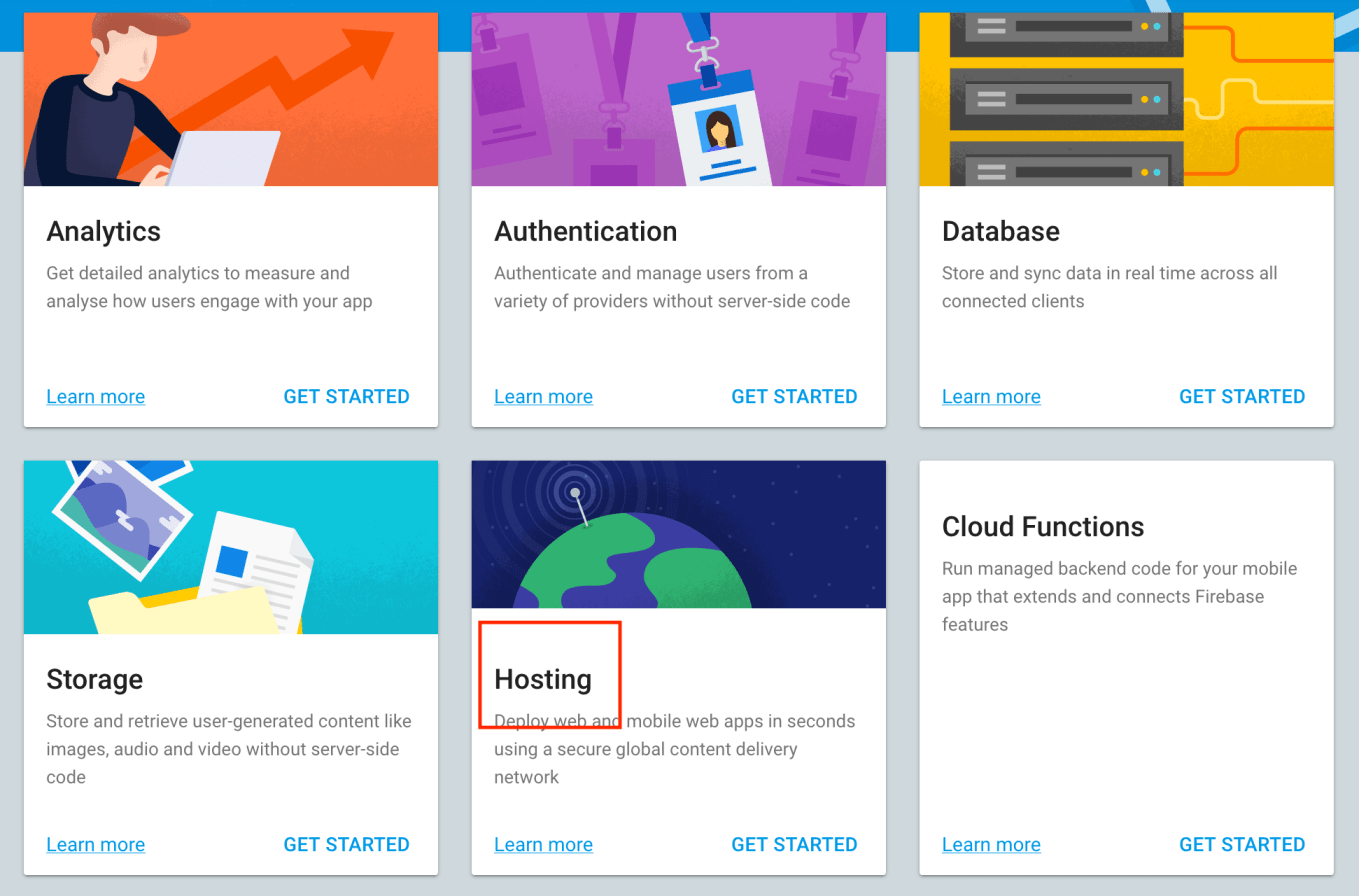Click Get Started on the Authentication card

tap(794, 397)
